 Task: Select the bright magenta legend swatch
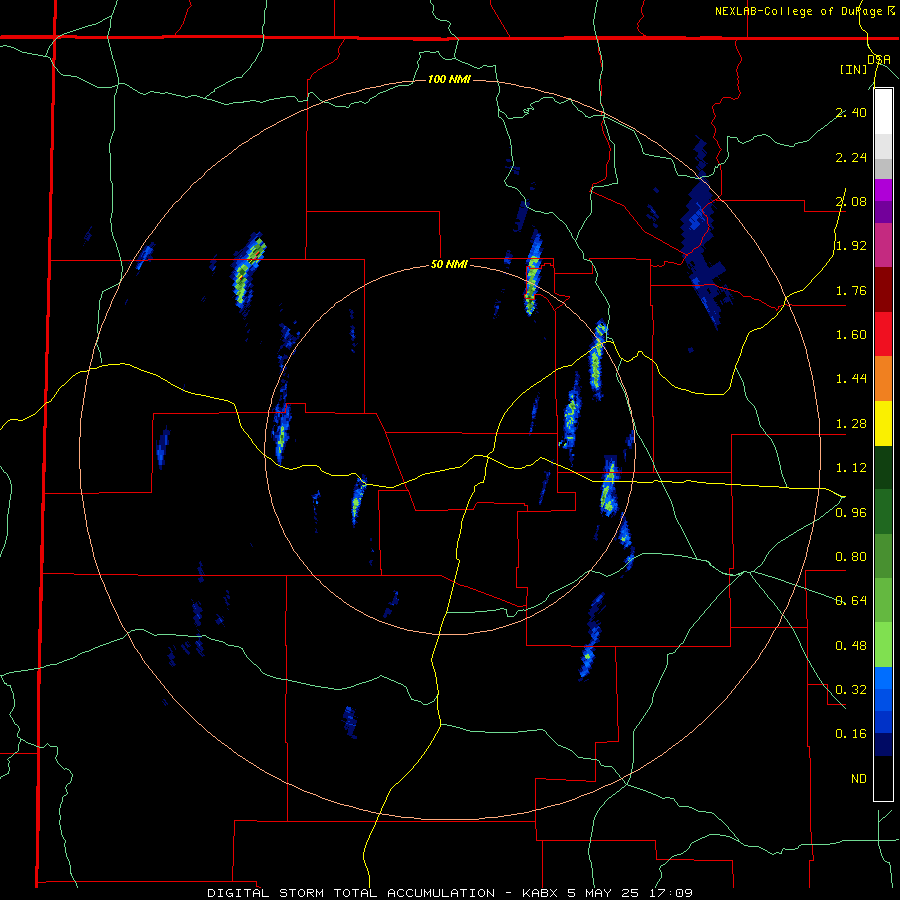click(883, 190)
